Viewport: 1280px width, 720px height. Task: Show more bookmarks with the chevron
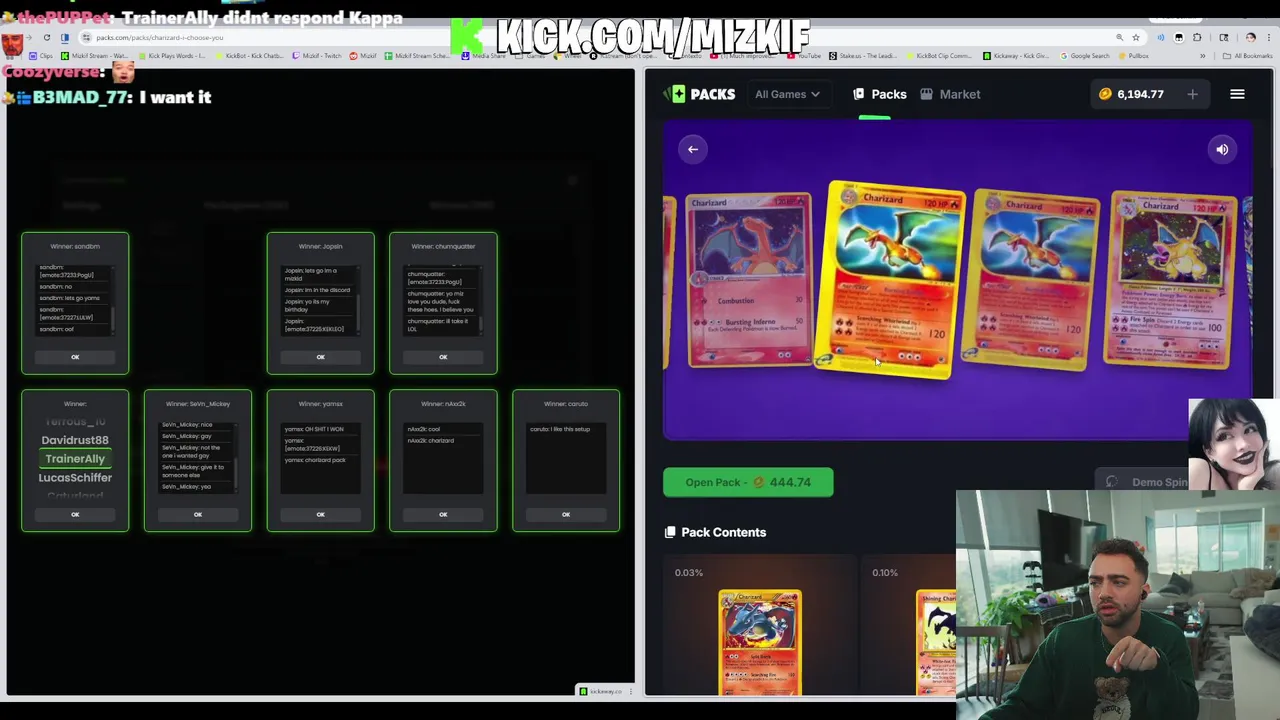click(x=1202, y=56)
